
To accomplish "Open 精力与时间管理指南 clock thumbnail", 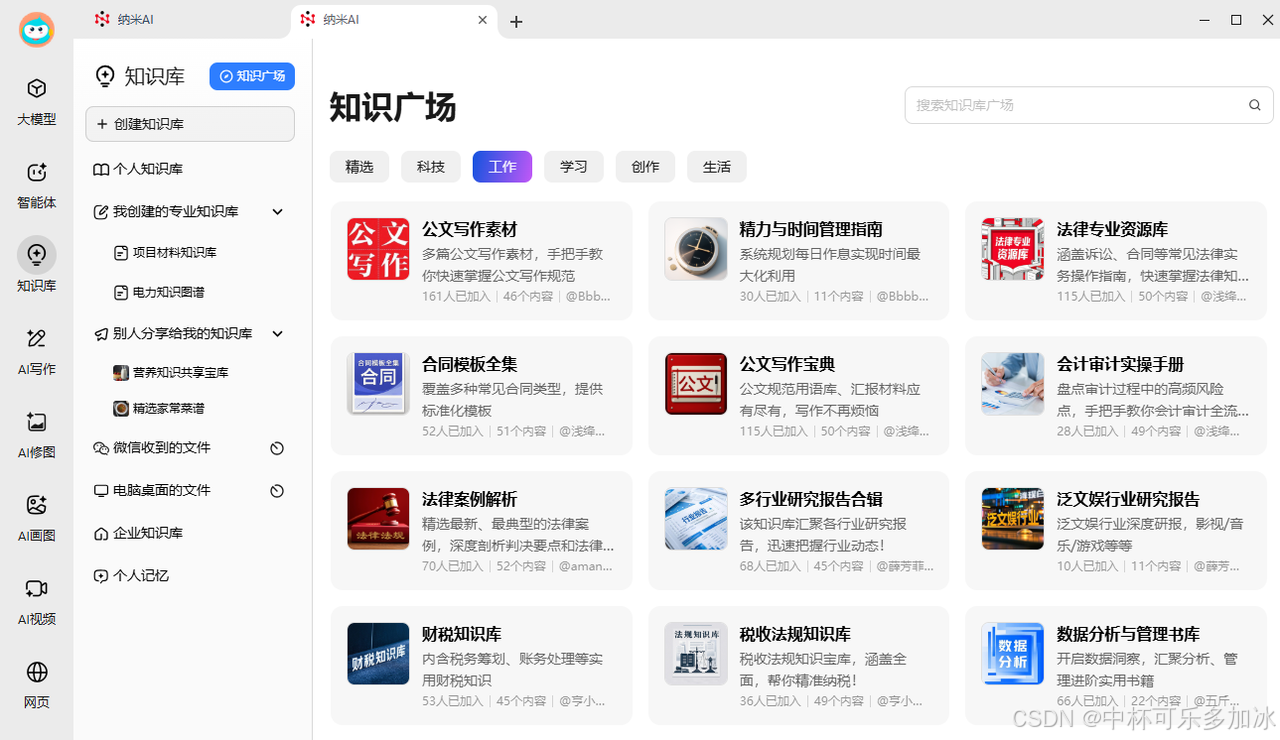I will [x=696, y=249].
